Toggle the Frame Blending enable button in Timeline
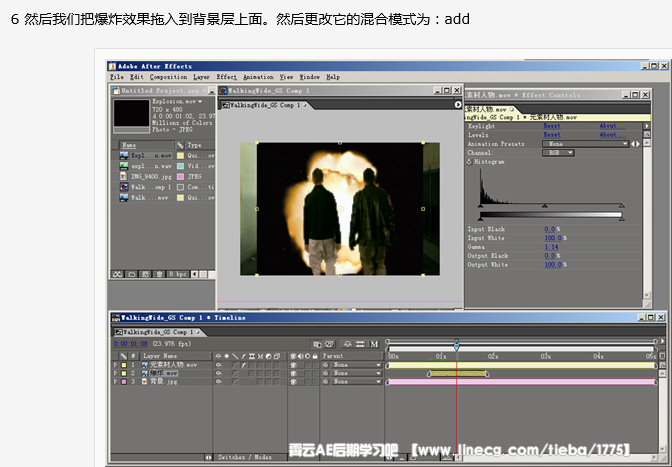The width and height of the screenshot is (672, 467). coord(361,344)
